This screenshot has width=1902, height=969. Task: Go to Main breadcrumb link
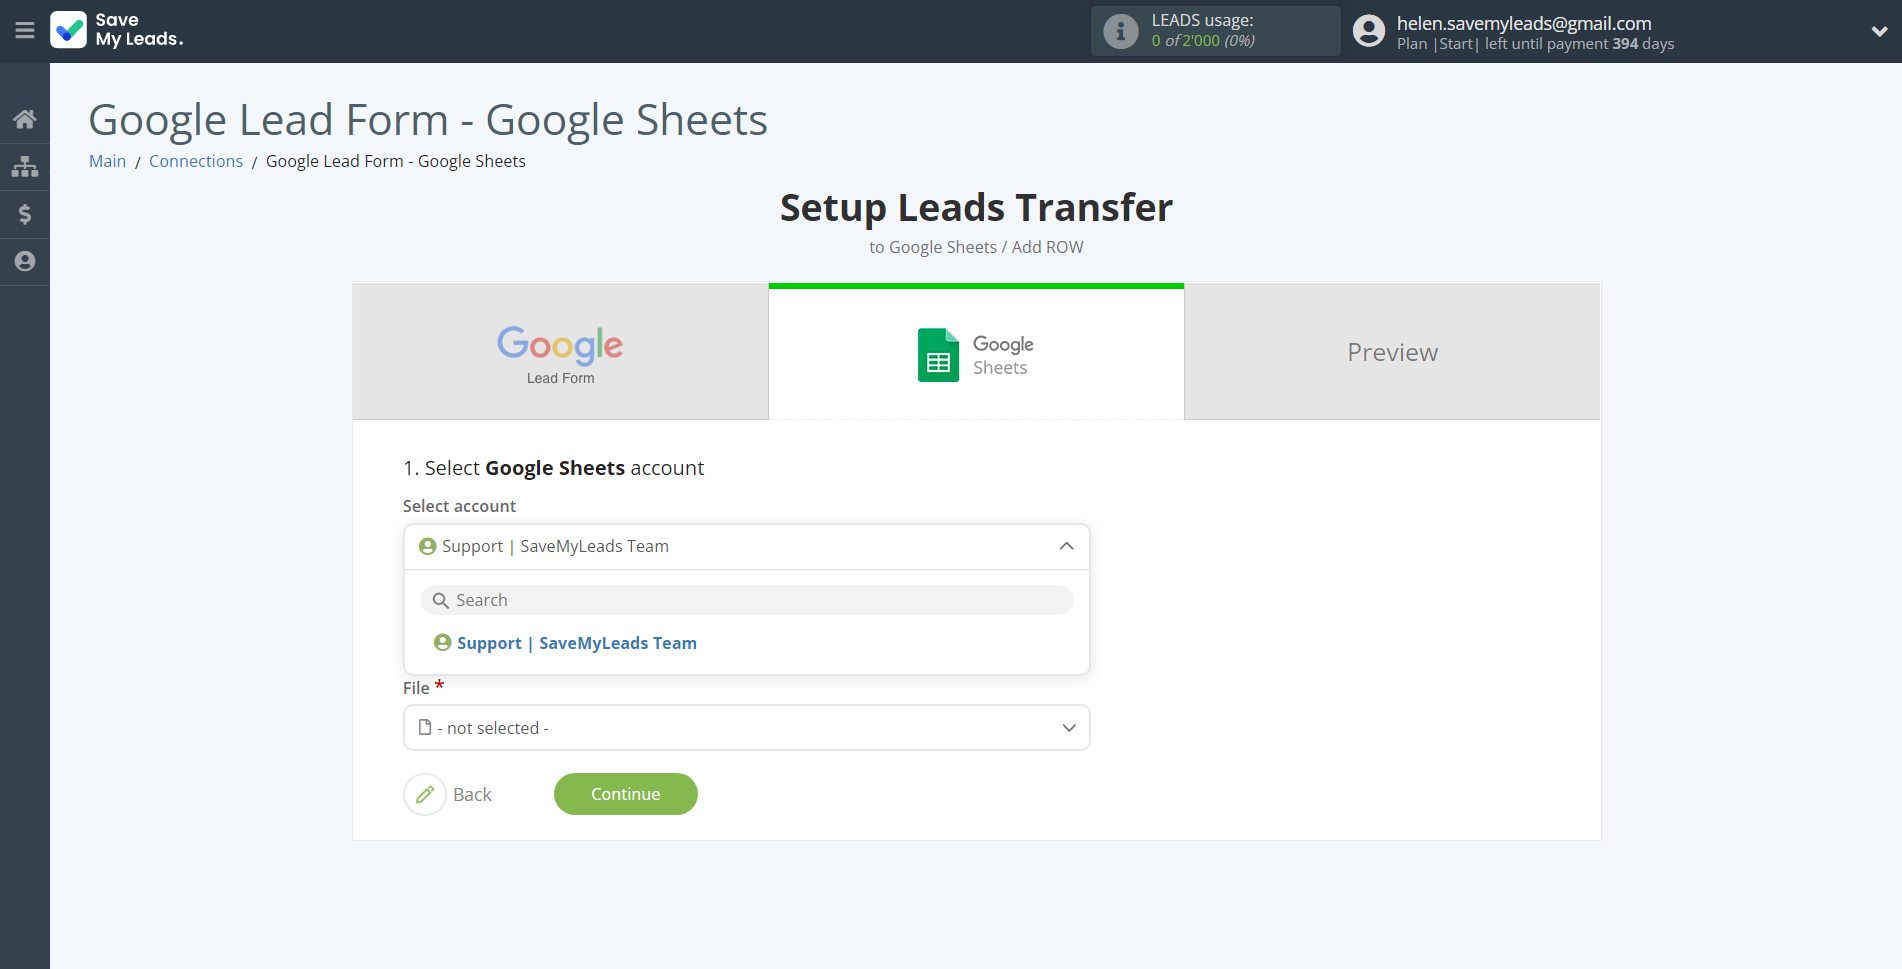coord(107,161)
